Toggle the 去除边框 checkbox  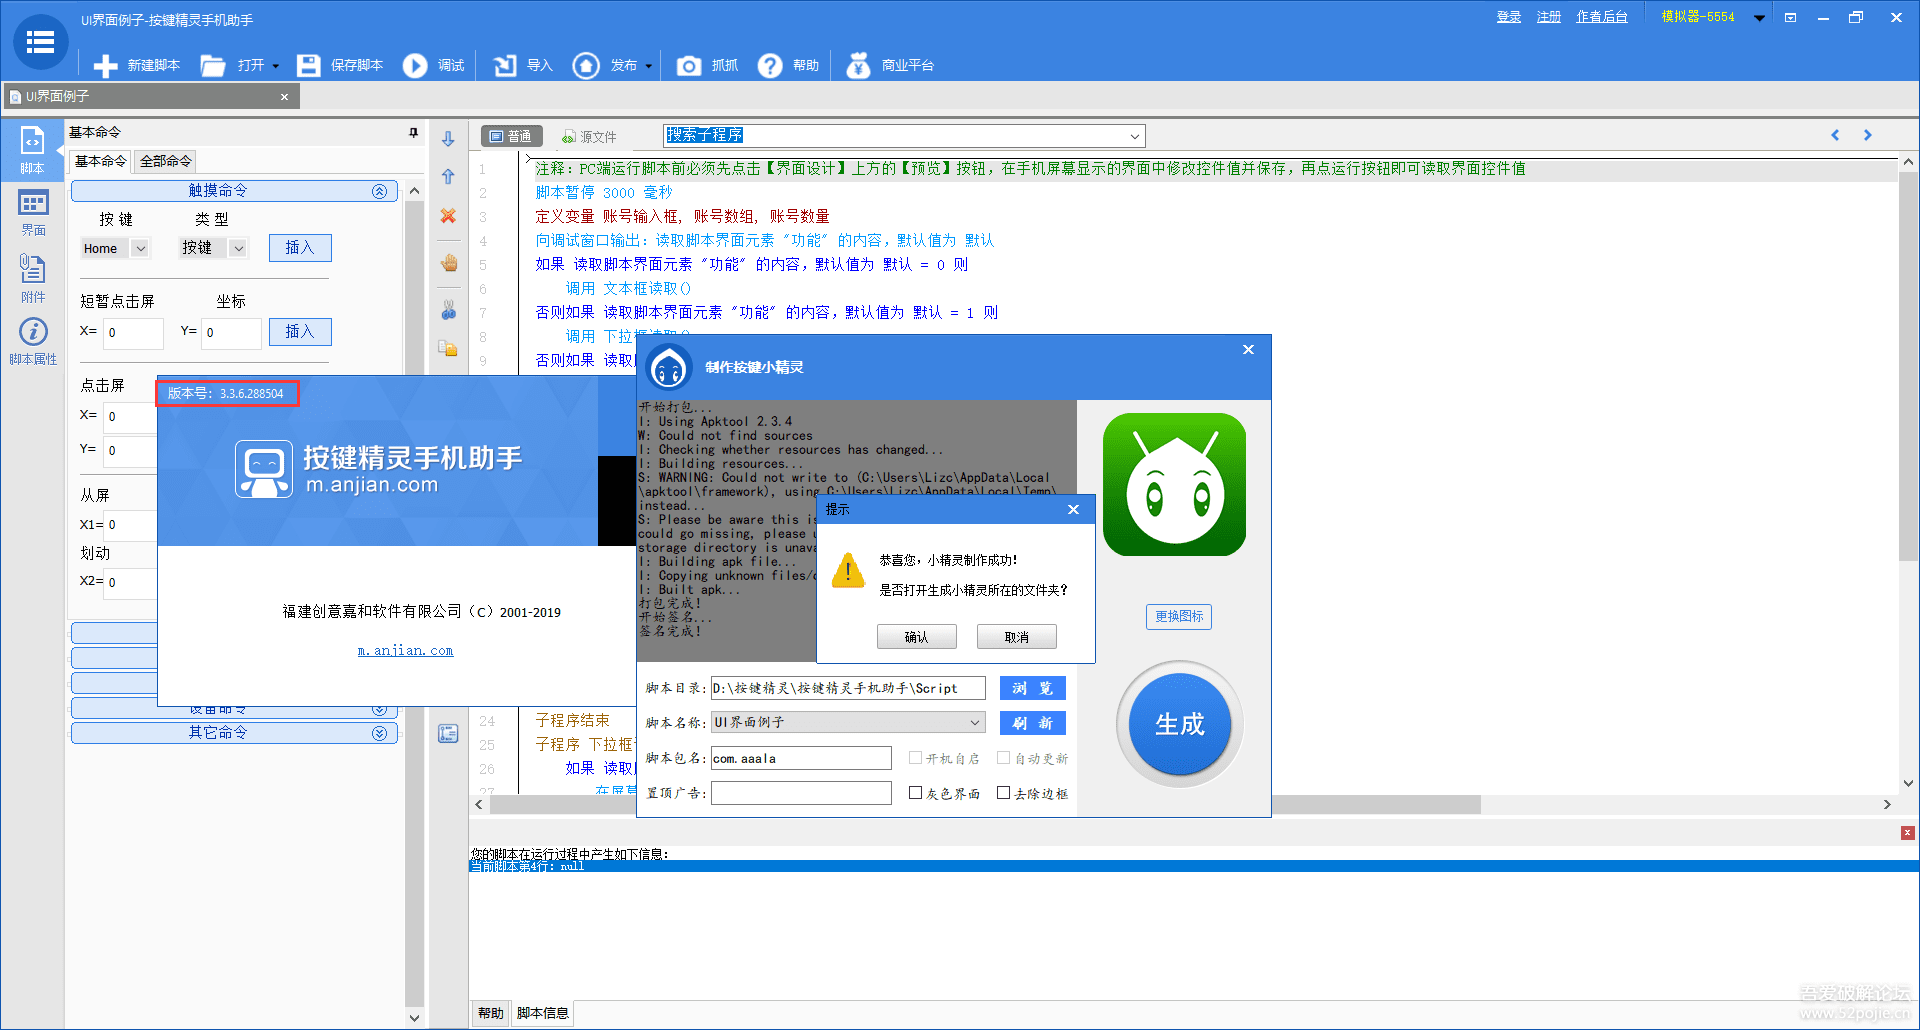coord(1003,793)
